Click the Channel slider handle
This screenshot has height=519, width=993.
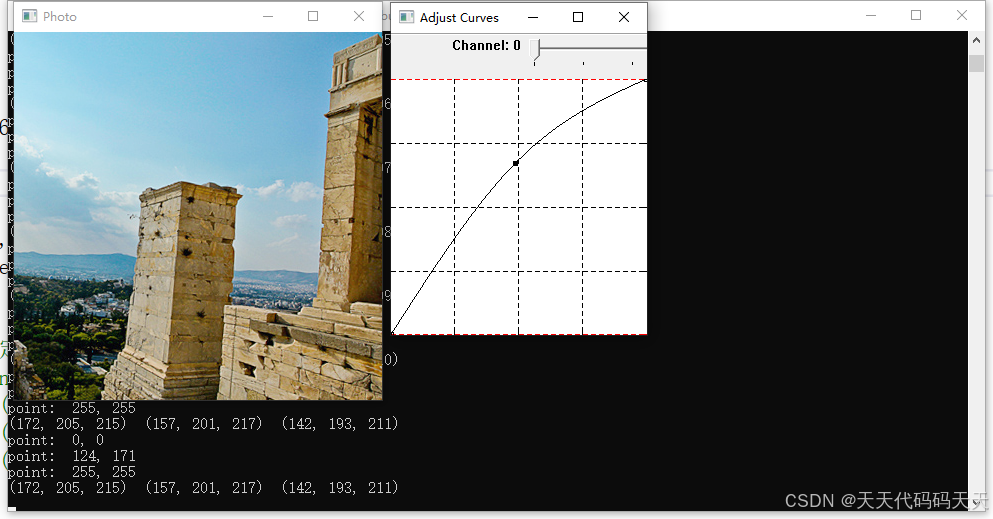point(535,49)
